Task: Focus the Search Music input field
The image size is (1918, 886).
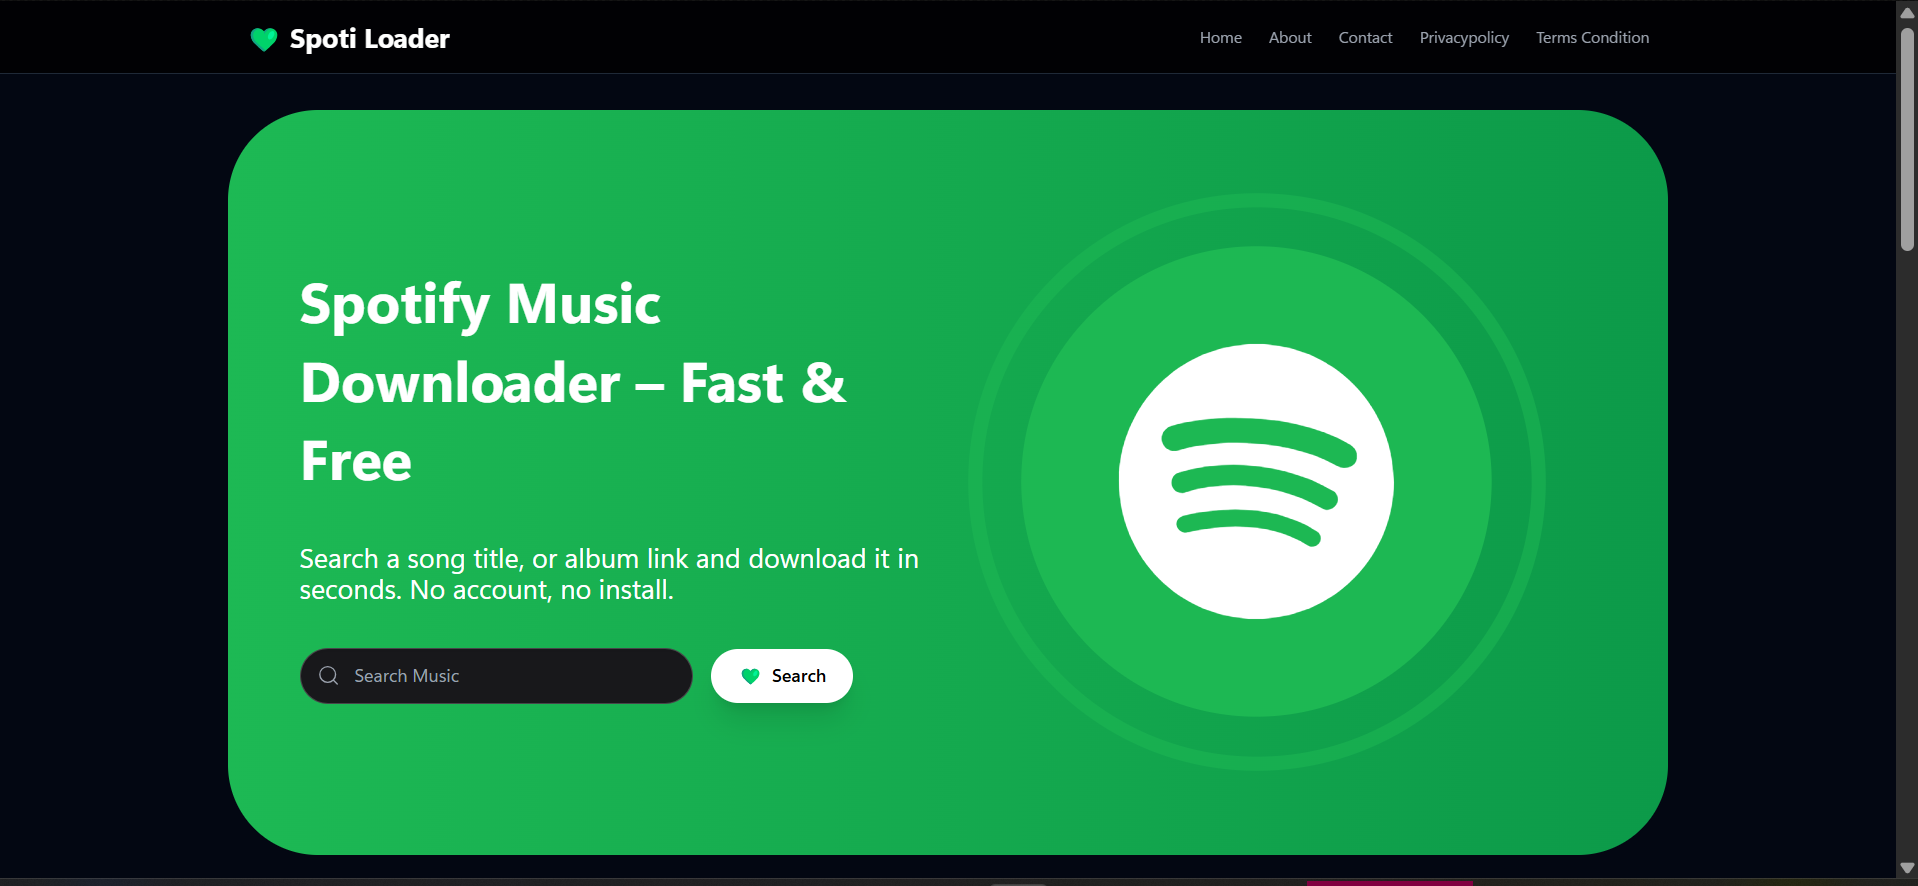Action: pos(496,676)
